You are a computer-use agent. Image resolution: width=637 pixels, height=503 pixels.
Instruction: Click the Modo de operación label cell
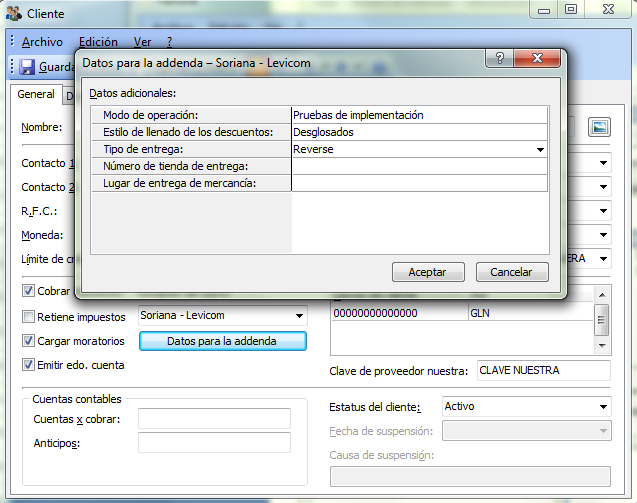(191, 115)
